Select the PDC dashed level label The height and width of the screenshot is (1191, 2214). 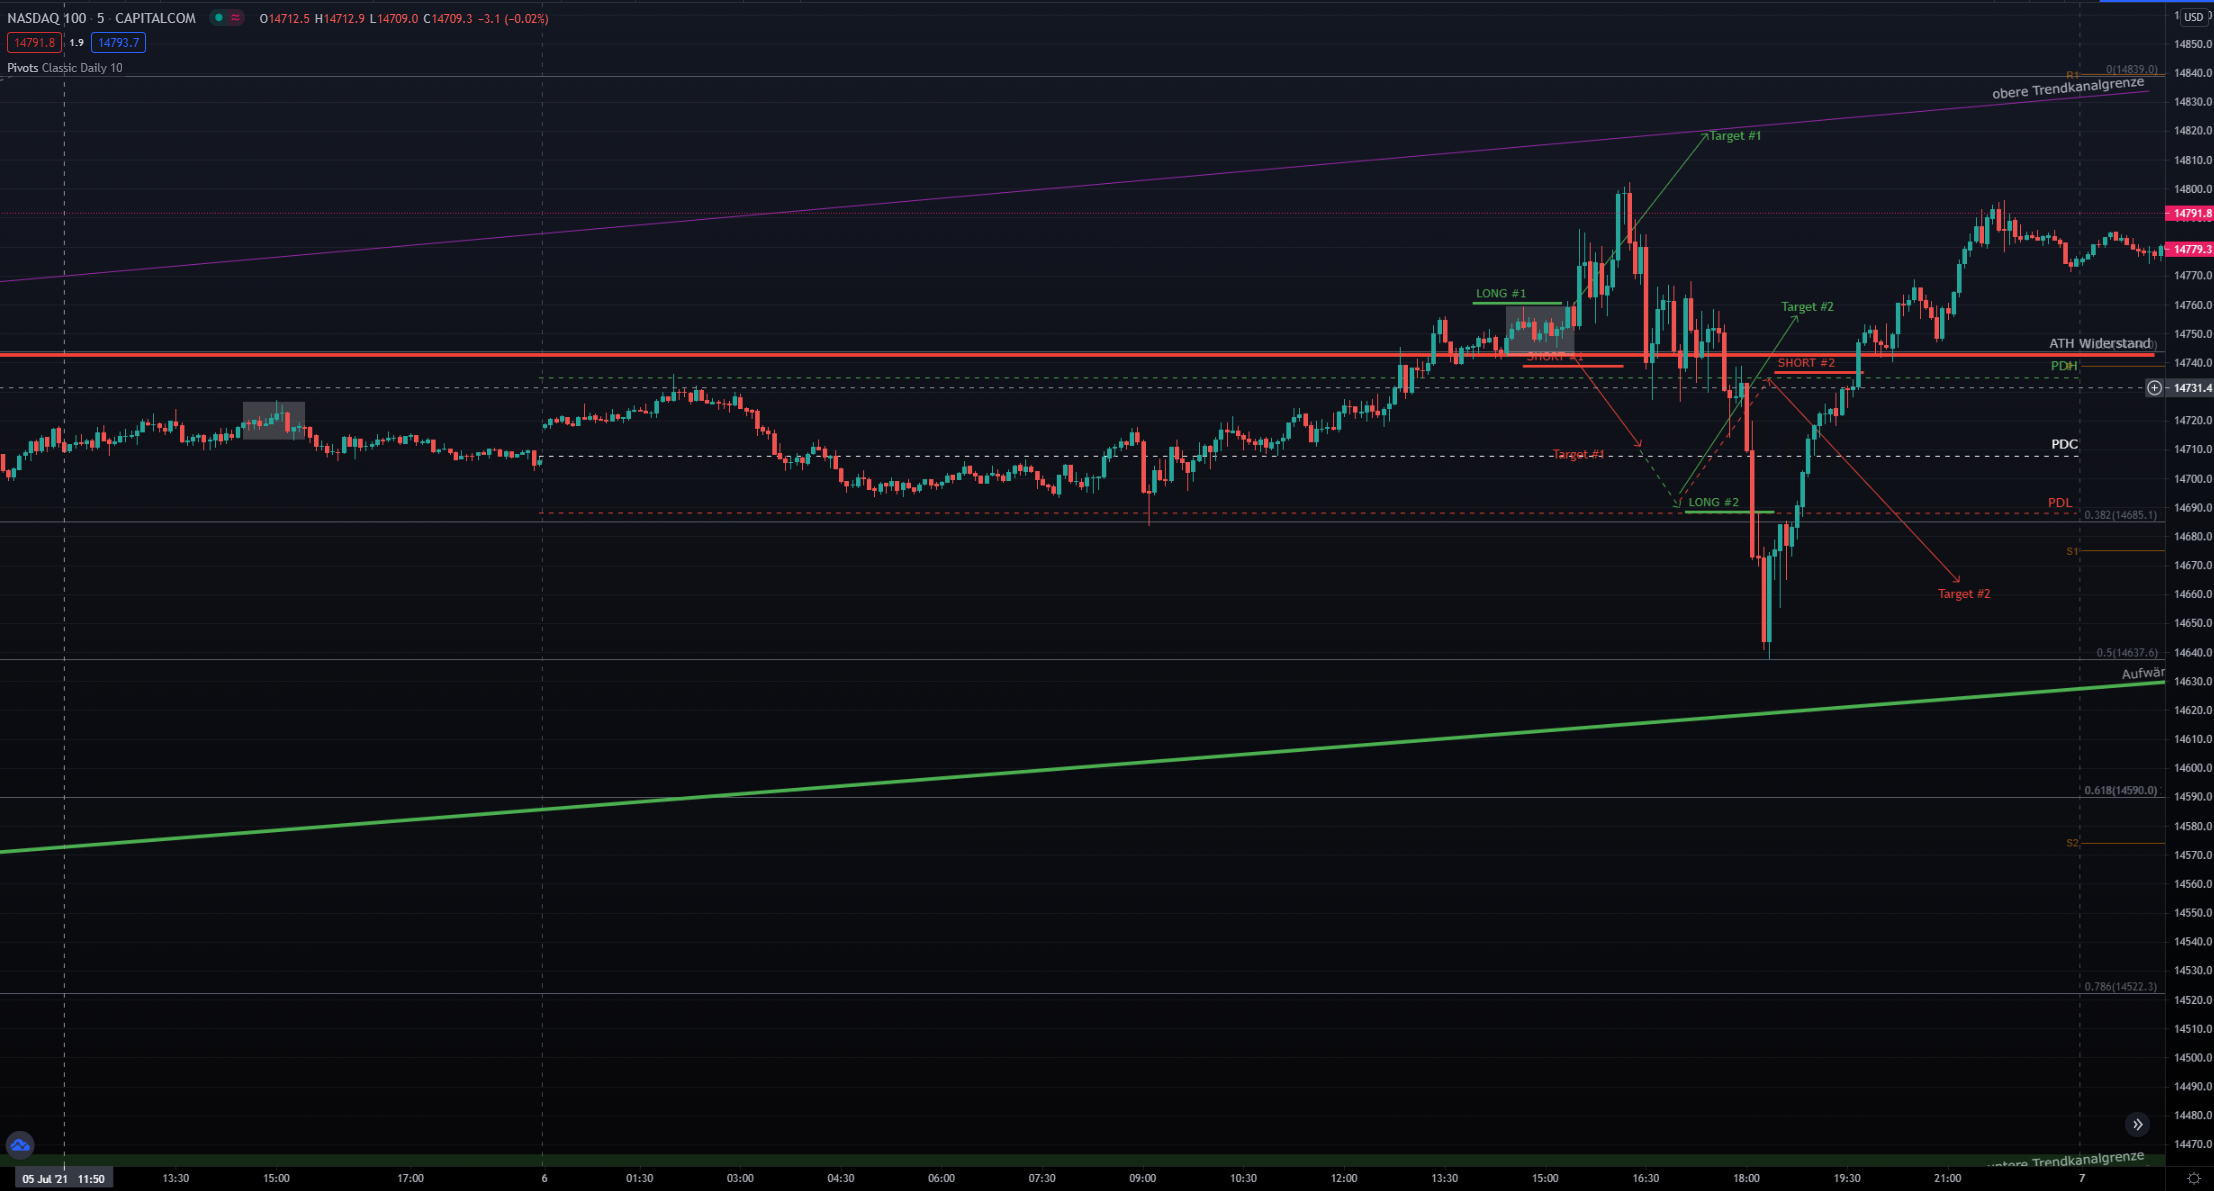pyautogui.click(x=2064, y=444)
